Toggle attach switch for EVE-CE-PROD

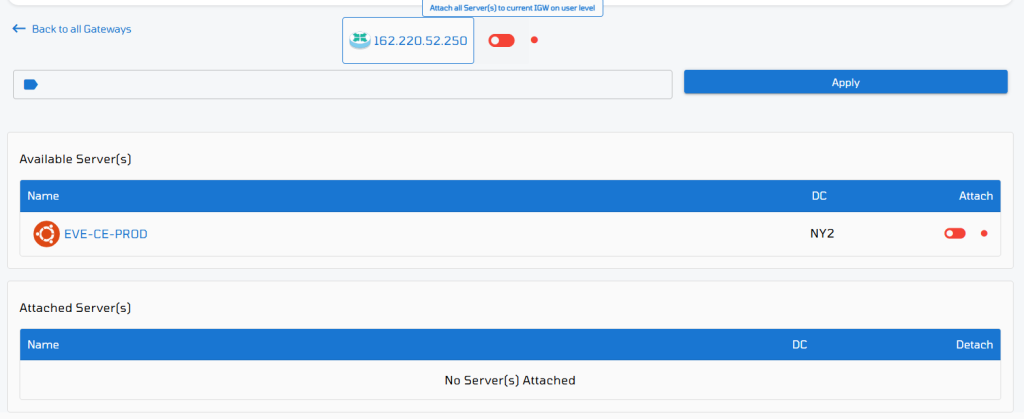tap(955, 234)
